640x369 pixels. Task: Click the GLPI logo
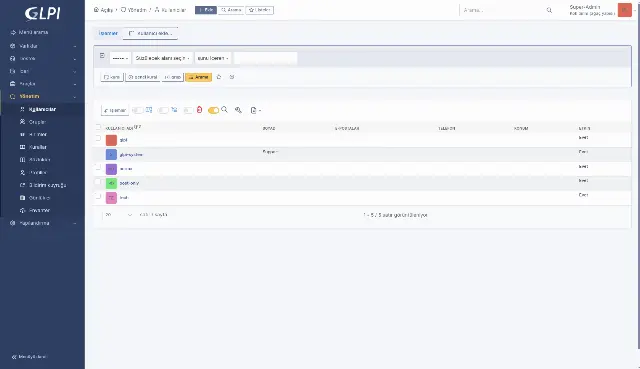(x=42, y=13)
